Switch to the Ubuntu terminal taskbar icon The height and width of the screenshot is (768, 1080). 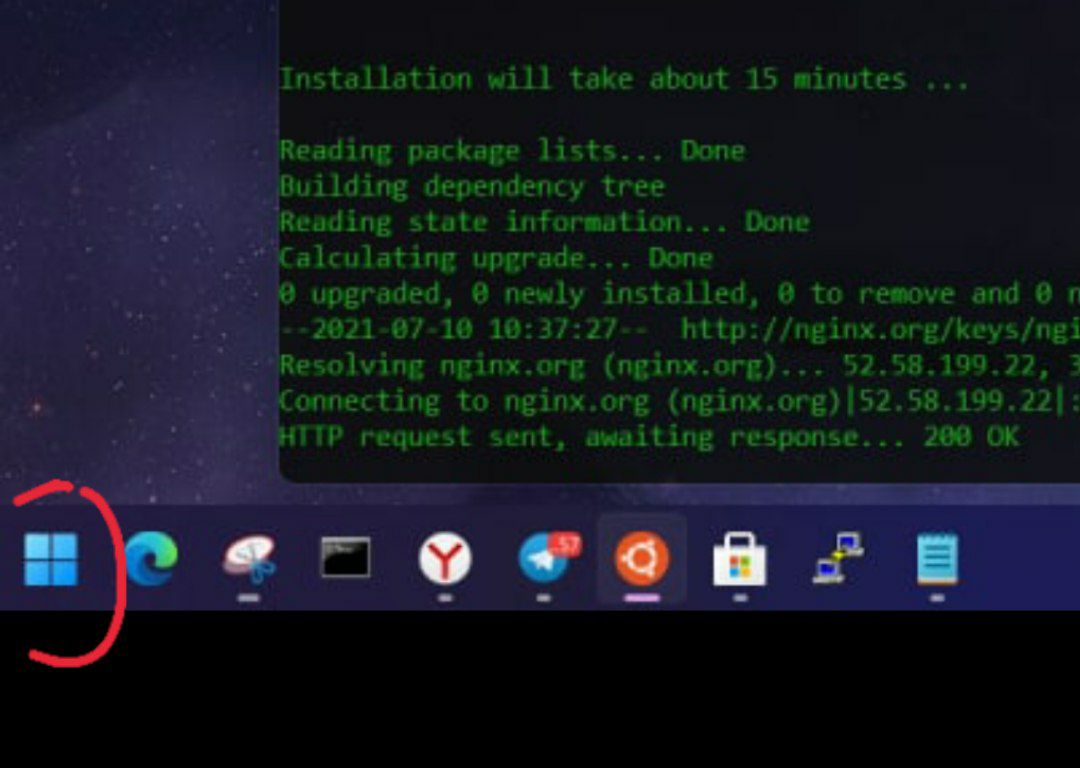click(x=642, y=558)
